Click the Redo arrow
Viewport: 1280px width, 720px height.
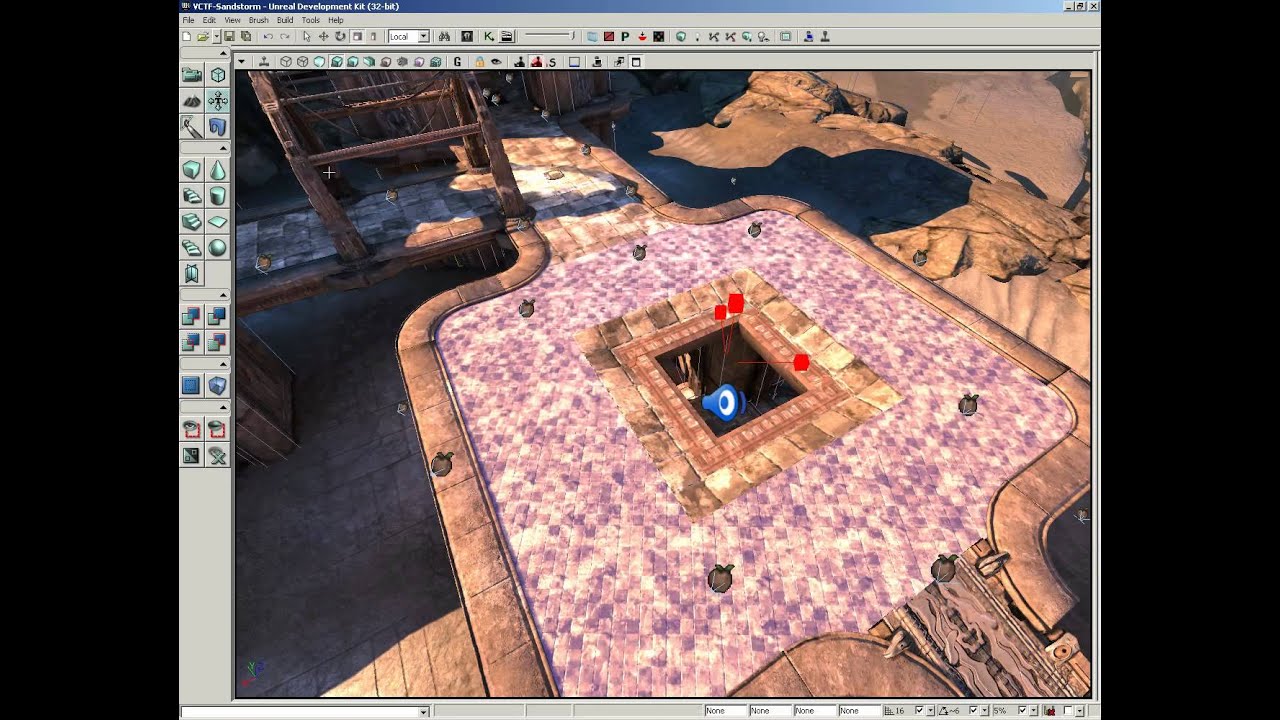[284, 37]
